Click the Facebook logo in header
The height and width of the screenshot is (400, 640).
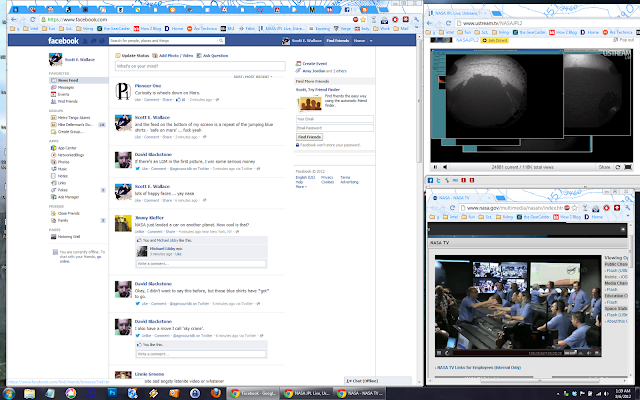[63, 40]
